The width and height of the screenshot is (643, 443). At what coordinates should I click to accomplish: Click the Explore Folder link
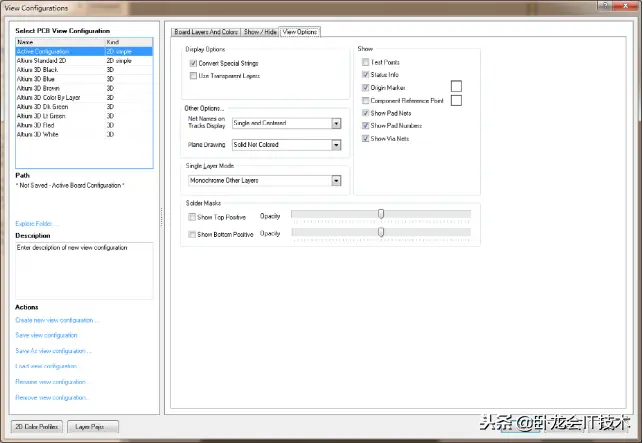pyautogui.click(x=35, y=223)
